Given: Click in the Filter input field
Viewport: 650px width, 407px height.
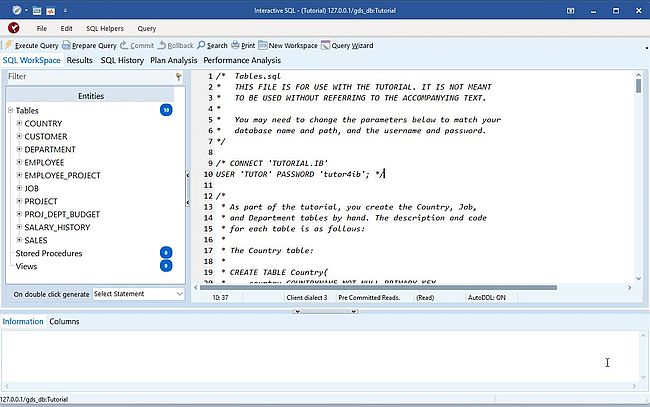Looking at the screenshot, I should [x=90, y=76].
